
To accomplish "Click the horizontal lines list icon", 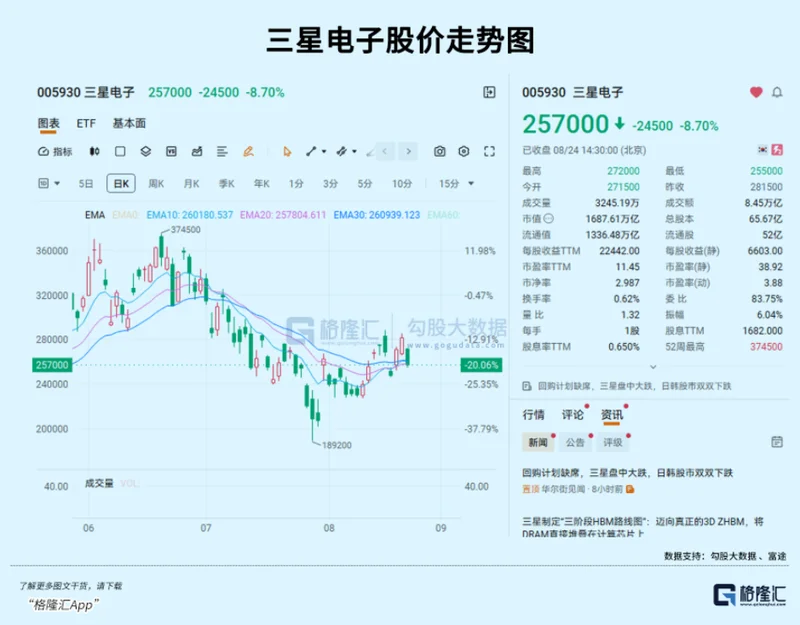I will point(222,152).
